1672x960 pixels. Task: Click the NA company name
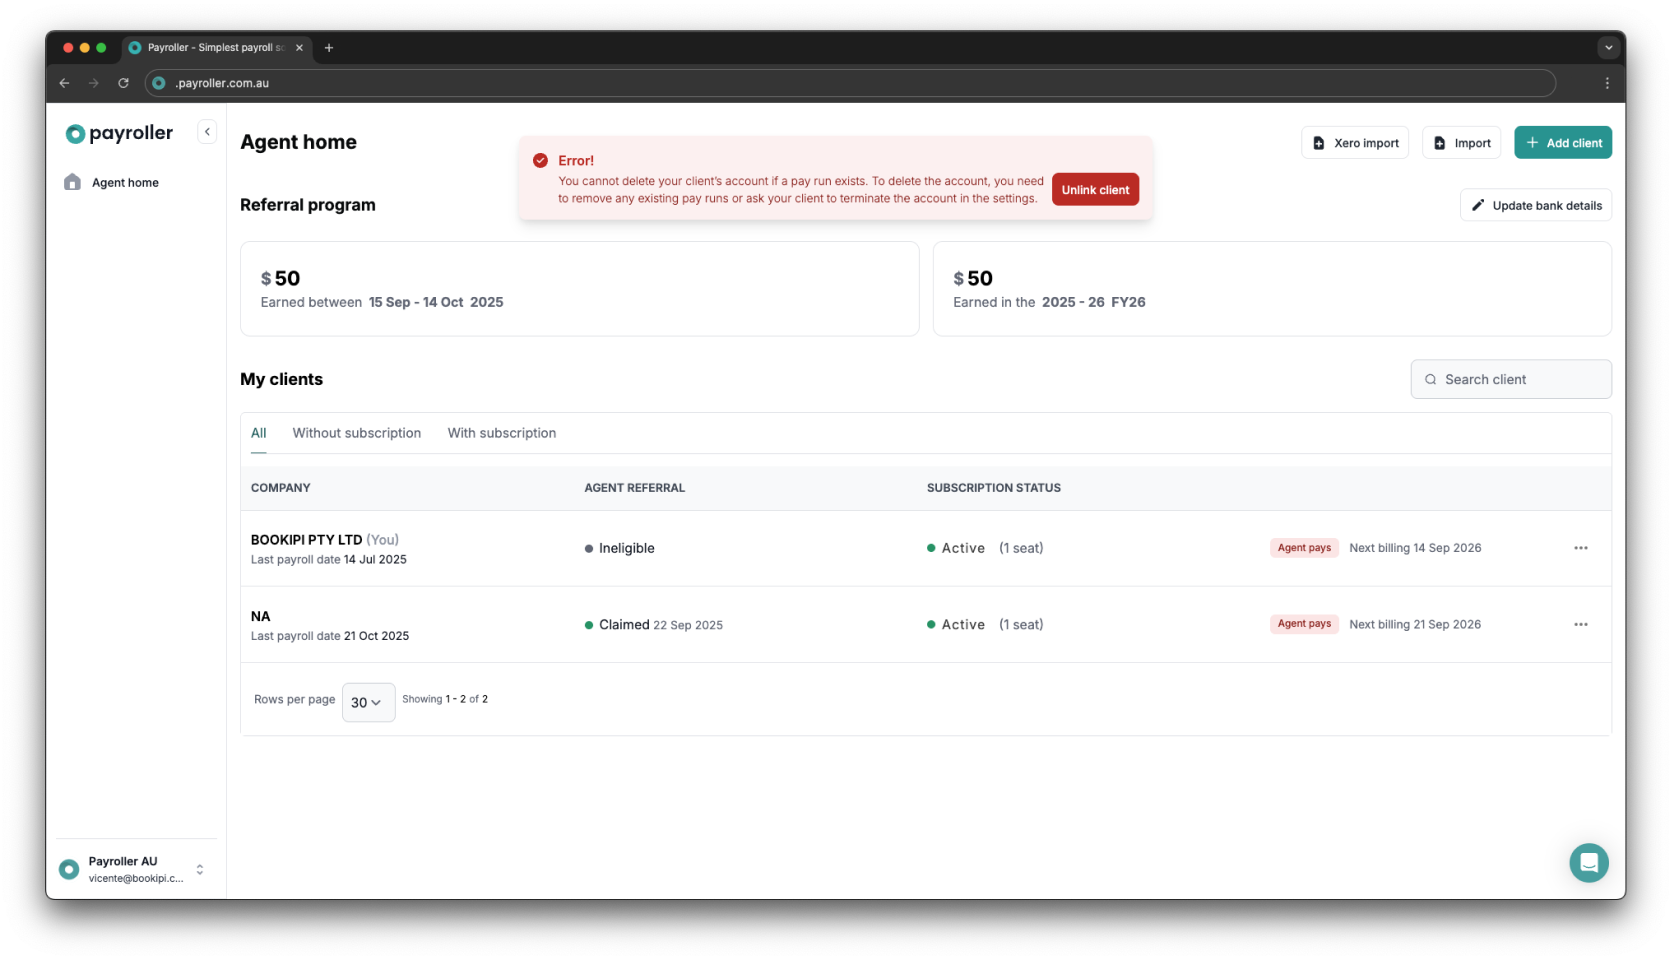260,616
